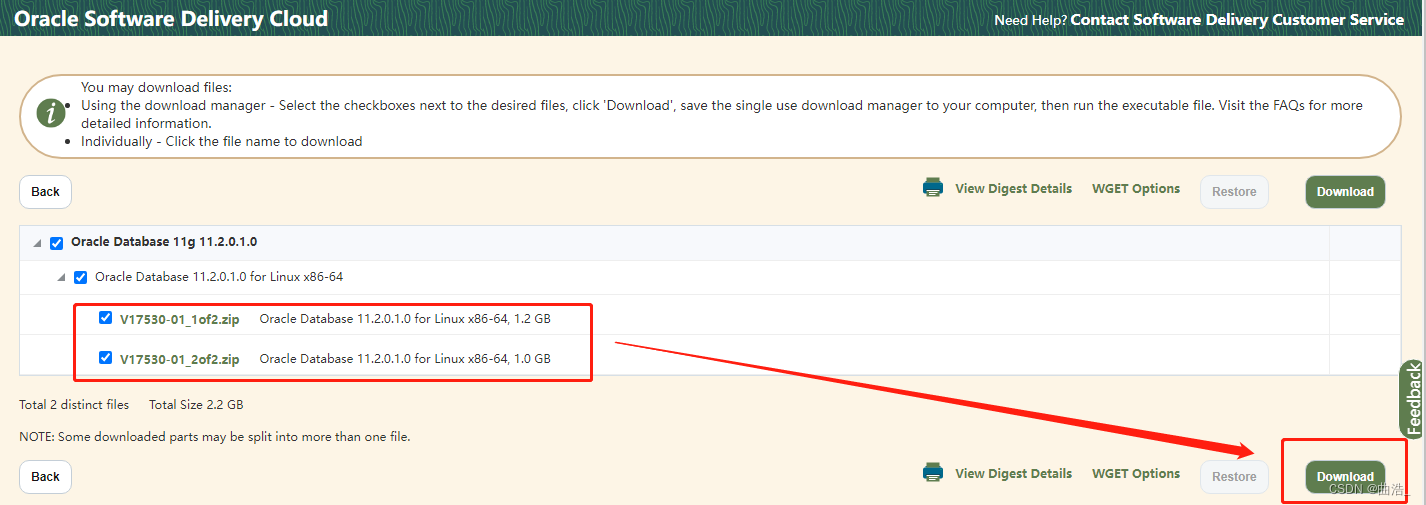Click the lower printer icon beside View Digest Details

click(933, 473)
